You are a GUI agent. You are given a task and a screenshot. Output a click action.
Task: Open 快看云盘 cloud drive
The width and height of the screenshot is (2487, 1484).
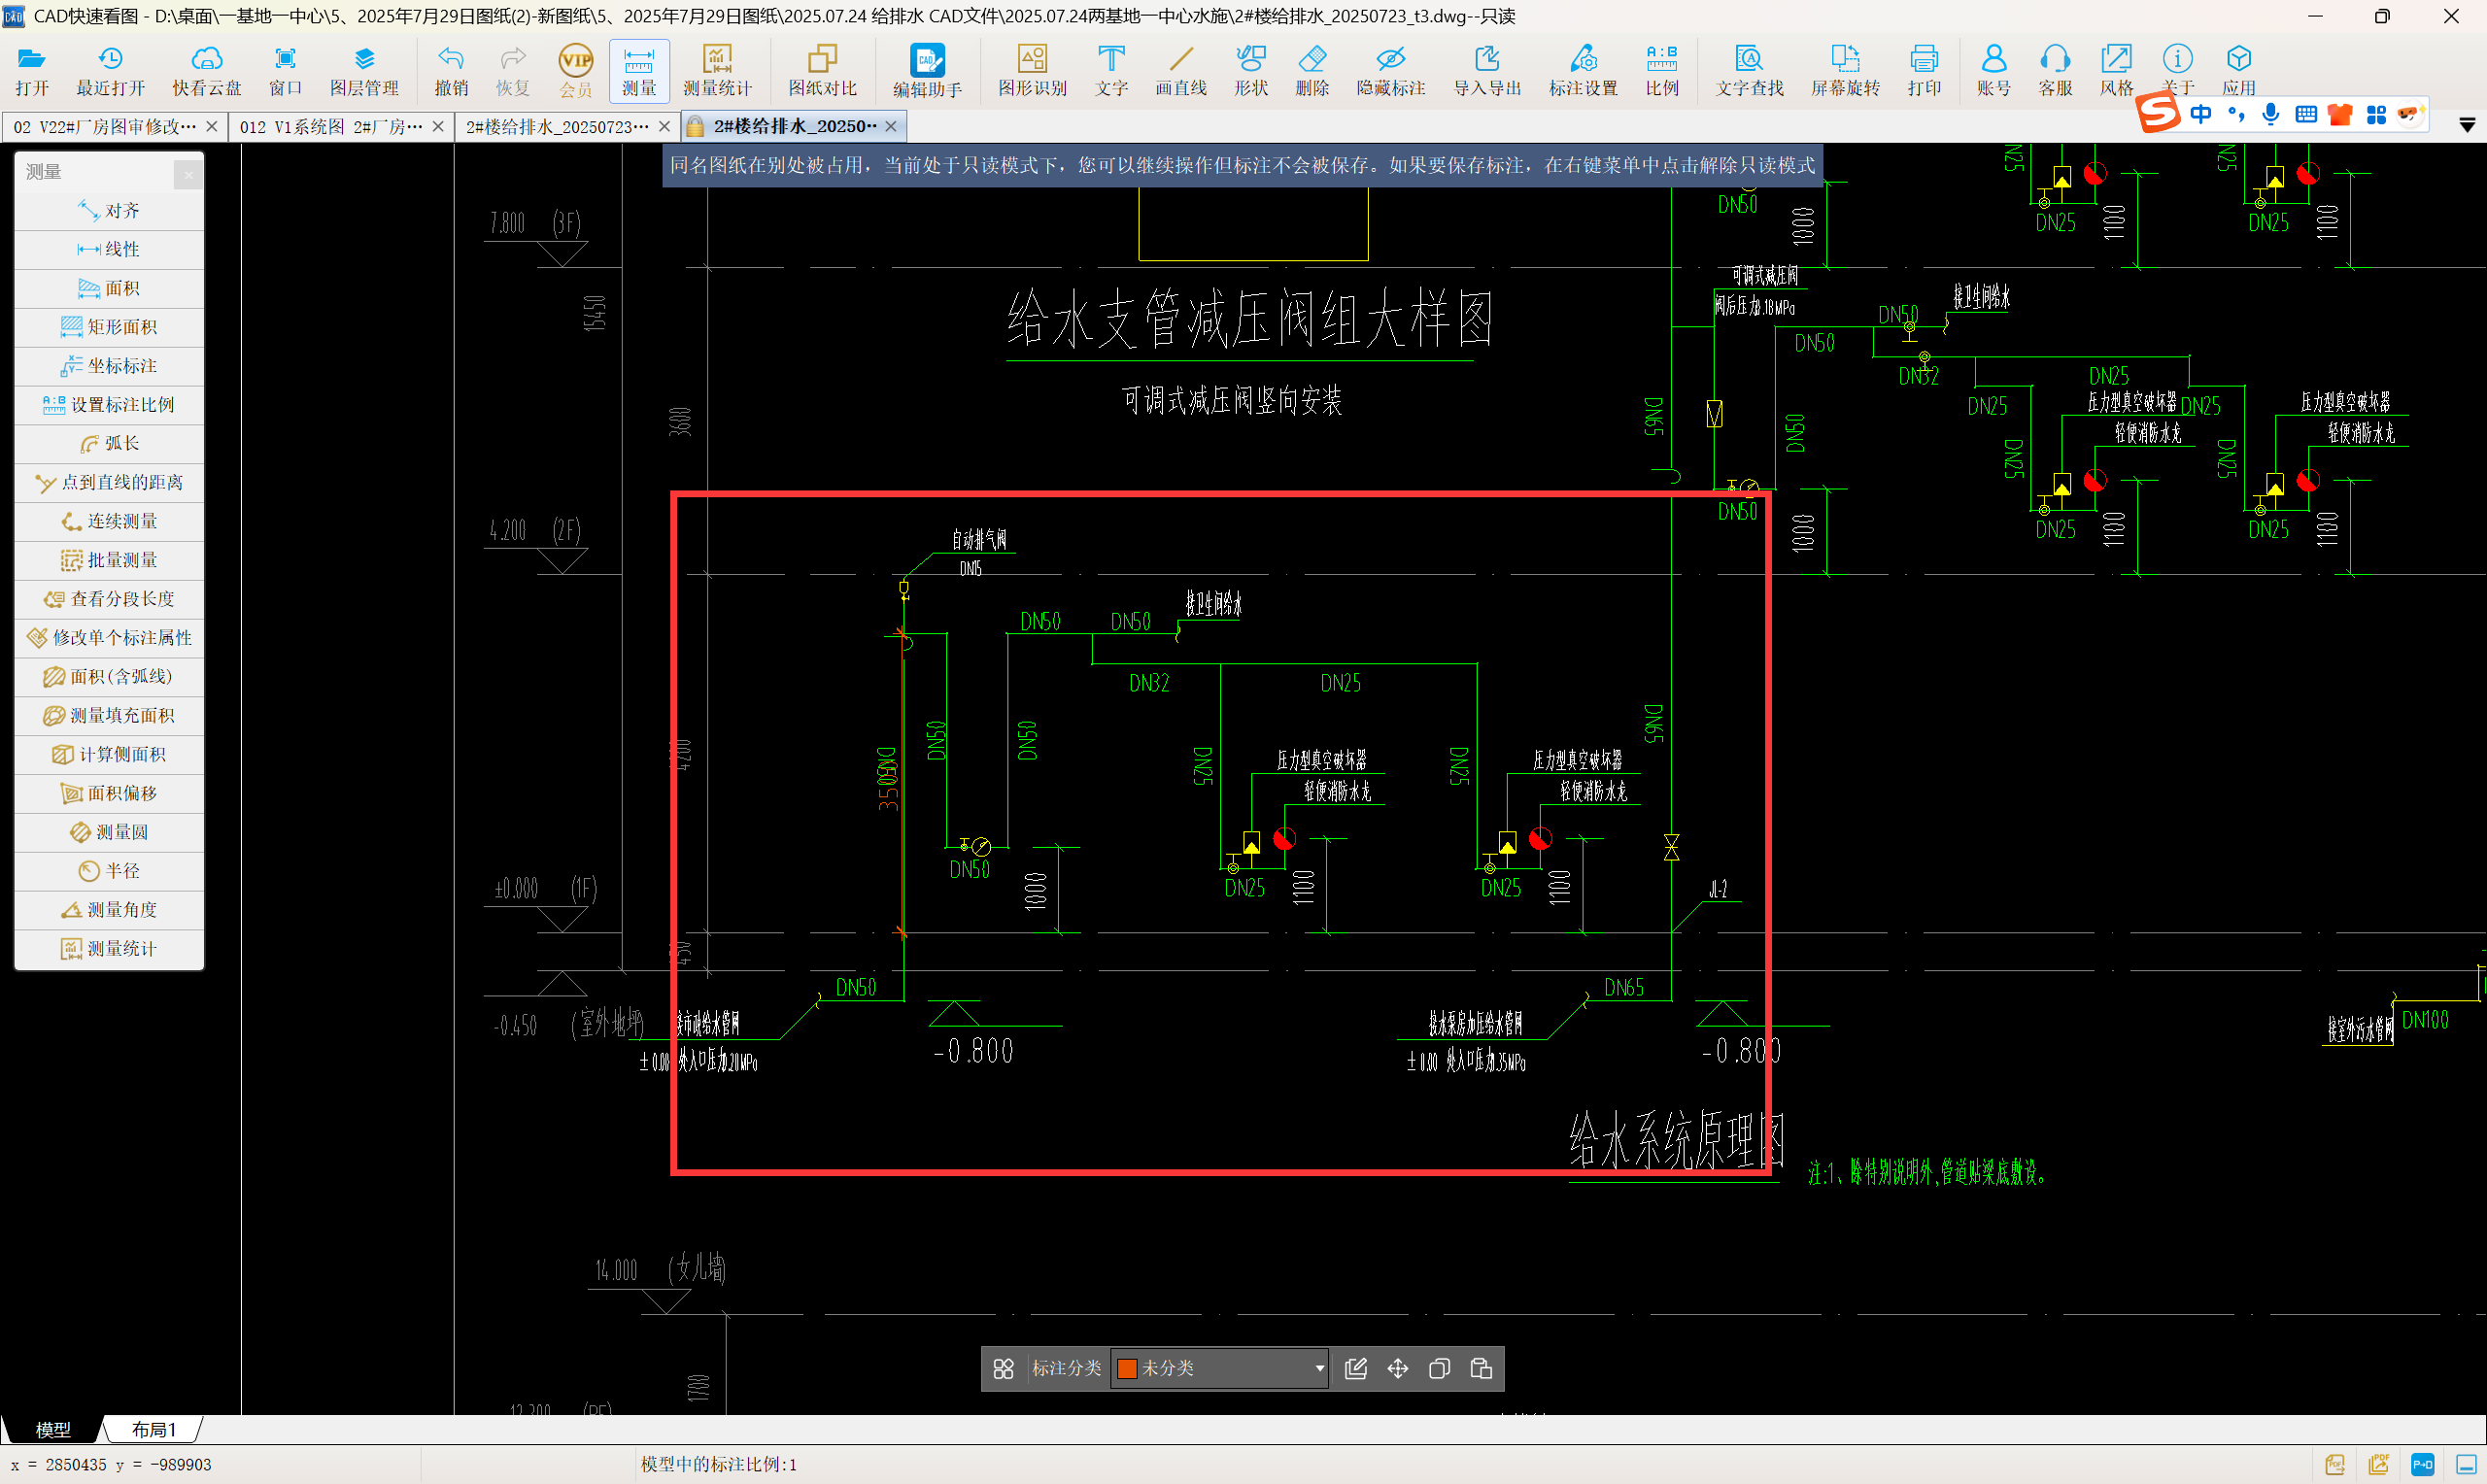pos(207,71)
